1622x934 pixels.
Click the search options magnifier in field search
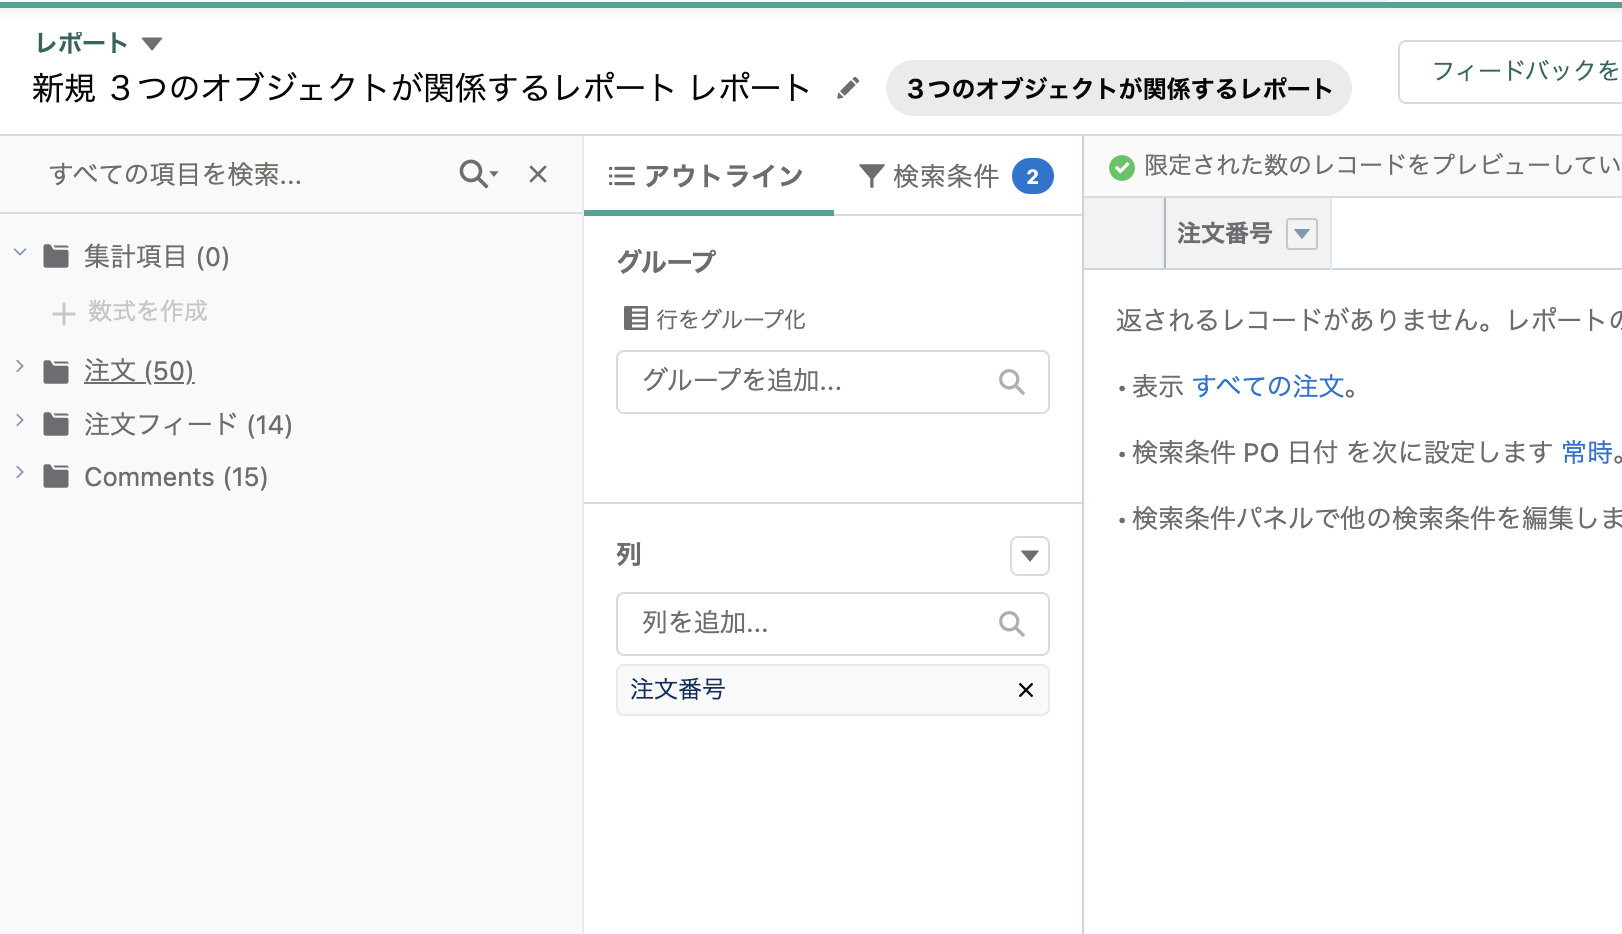click(x=476, y=174)
